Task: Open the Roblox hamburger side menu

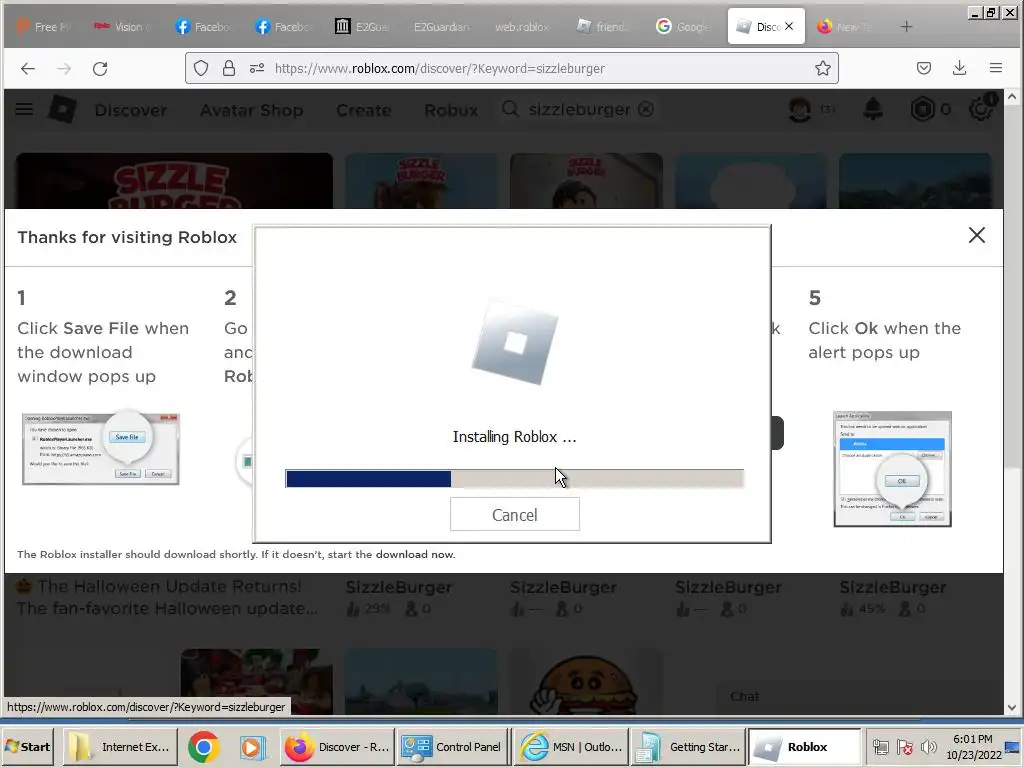Action: point(24,109)
